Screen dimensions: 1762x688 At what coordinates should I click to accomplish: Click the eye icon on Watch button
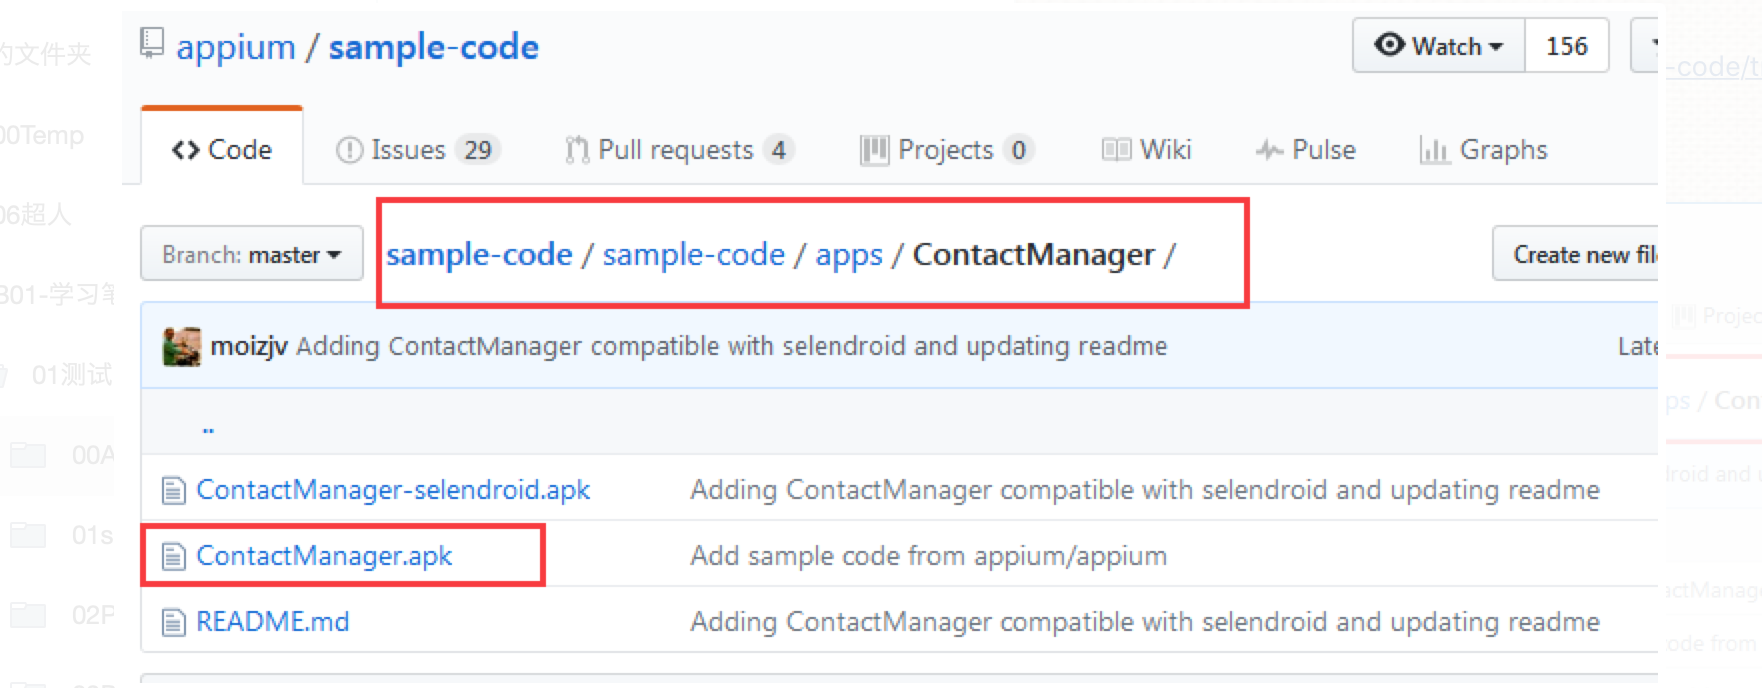(1389, 45)
